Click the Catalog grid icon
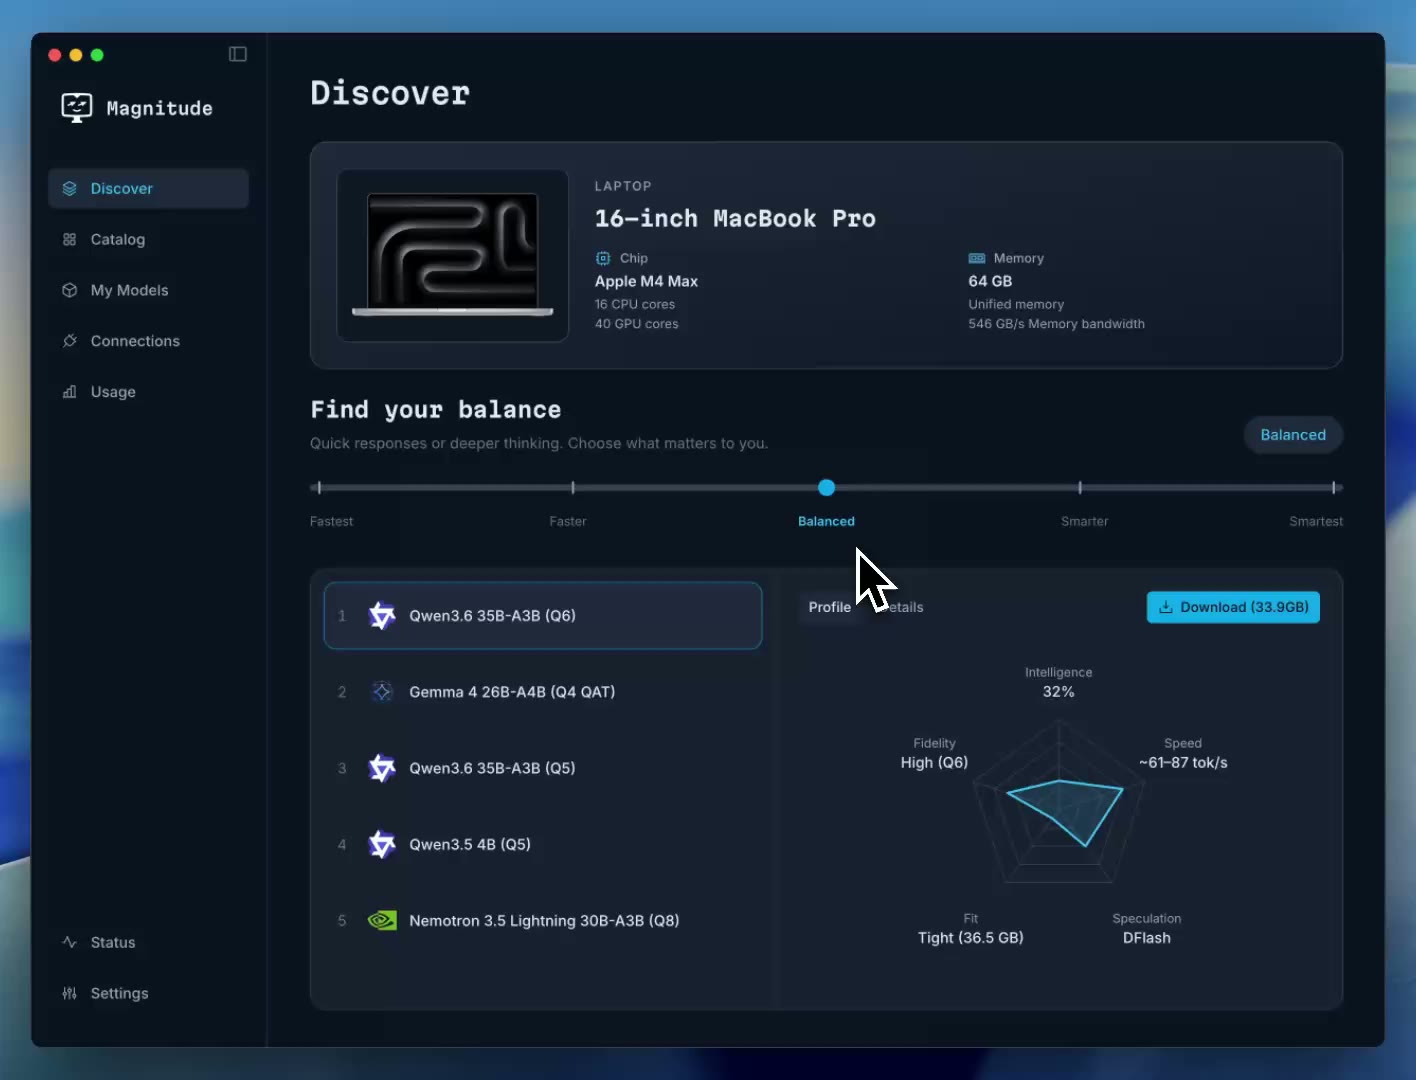The image size is (1416, 1080). pyautogui.click(x=69, y=239)
